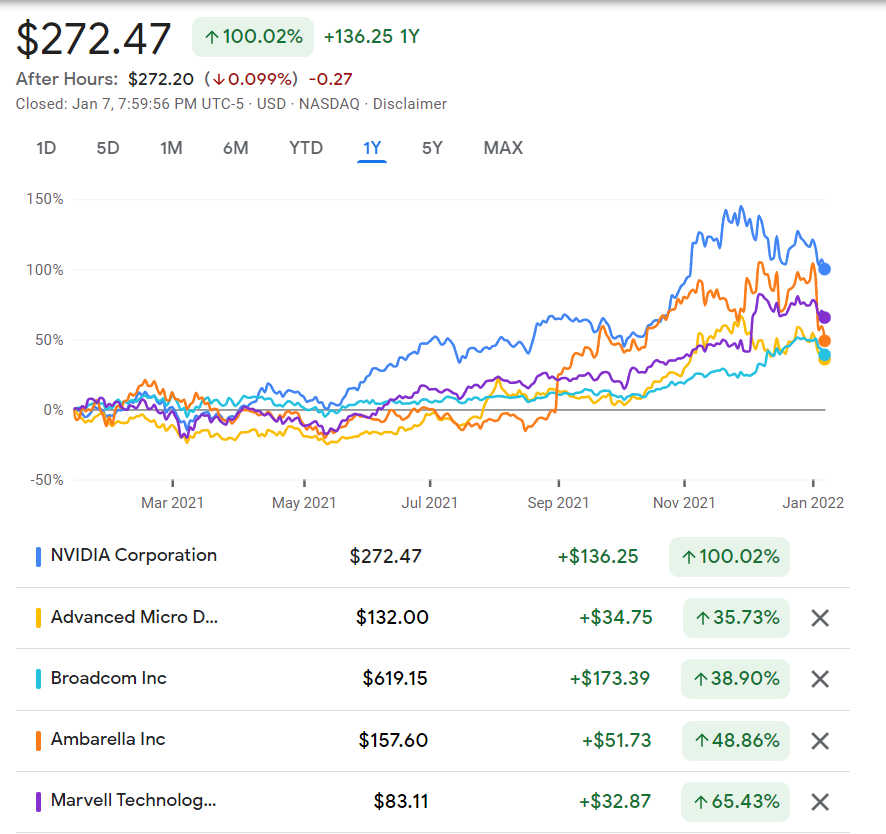886x834 pixels.
Task: Open the Disclaimer link
Action: (410, 104)
